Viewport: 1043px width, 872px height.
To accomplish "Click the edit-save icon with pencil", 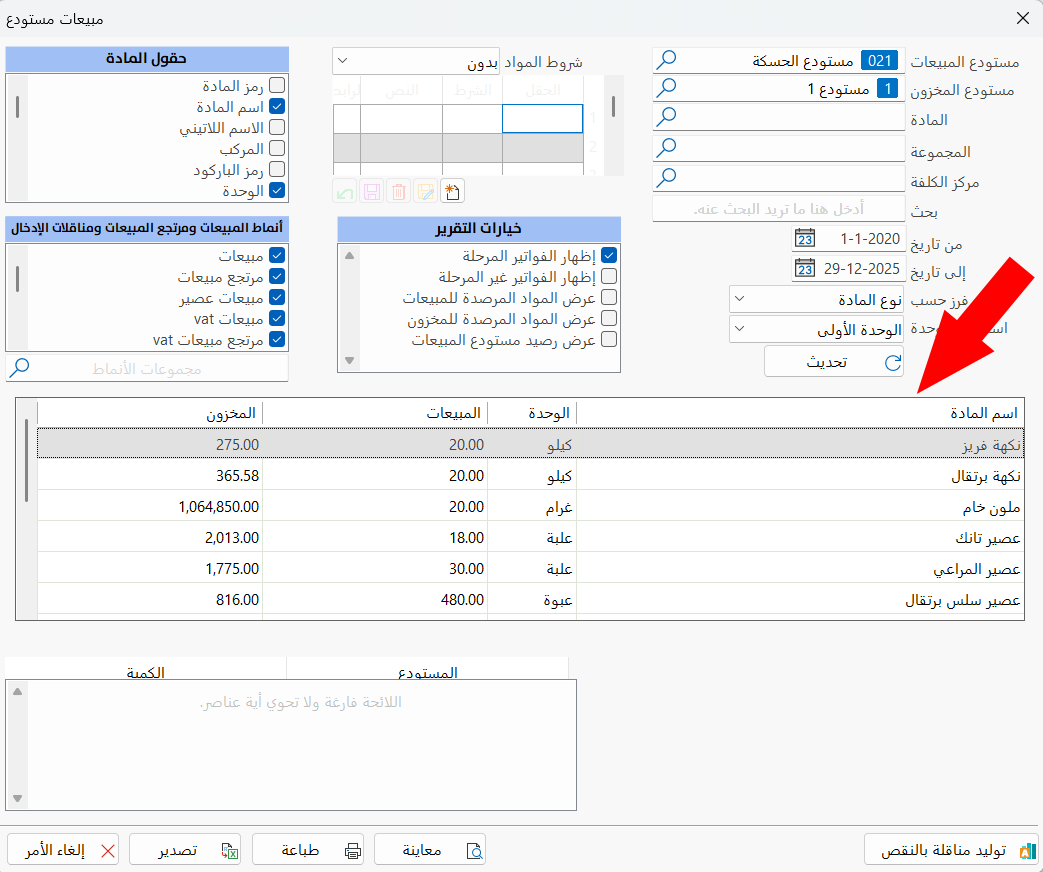I will pos(425,192).
